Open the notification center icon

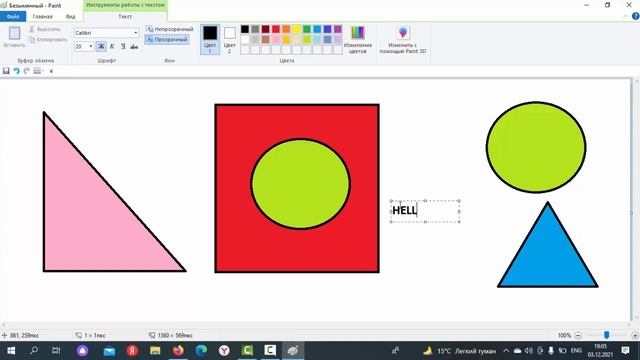625,351
